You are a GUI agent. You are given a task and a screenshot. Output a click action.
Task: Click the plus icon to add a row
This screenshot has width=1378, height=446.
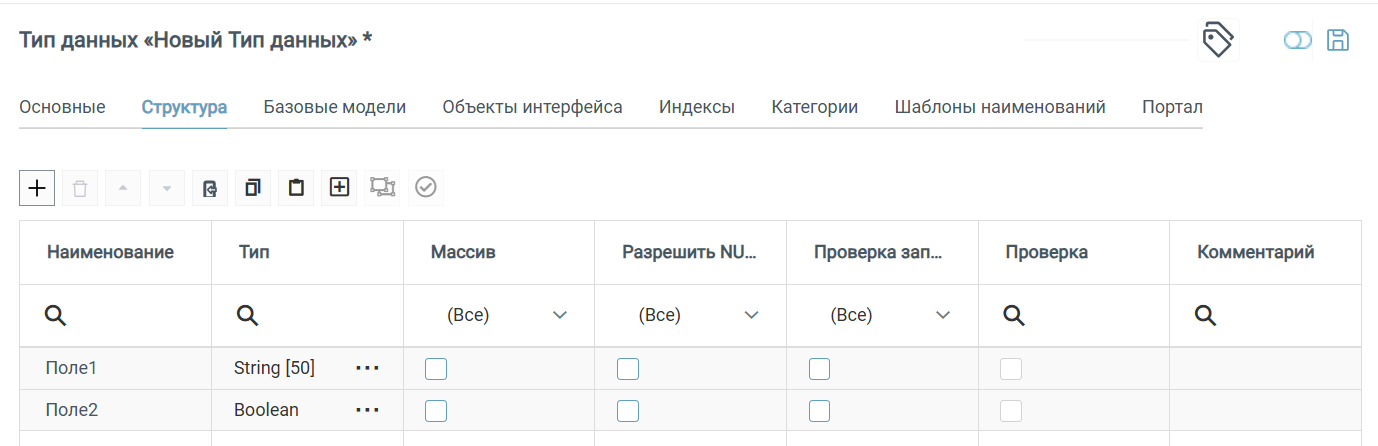[37, 187]
